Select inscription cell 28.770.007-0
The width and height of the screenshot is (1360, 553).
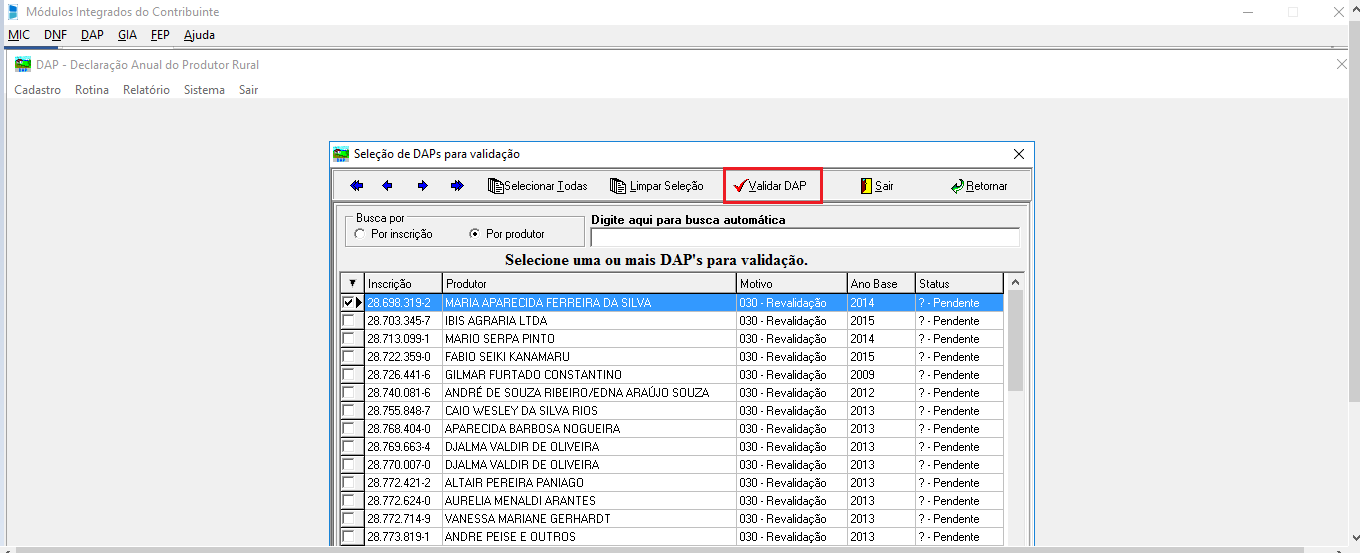click(x=403, y=465)
